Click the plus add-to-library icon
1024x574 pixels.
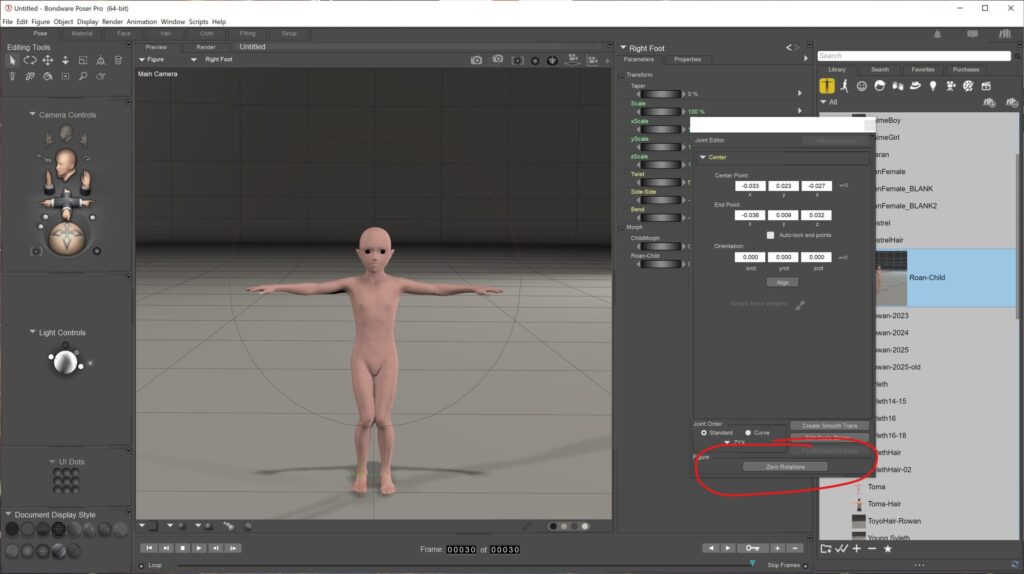(857, 549)
